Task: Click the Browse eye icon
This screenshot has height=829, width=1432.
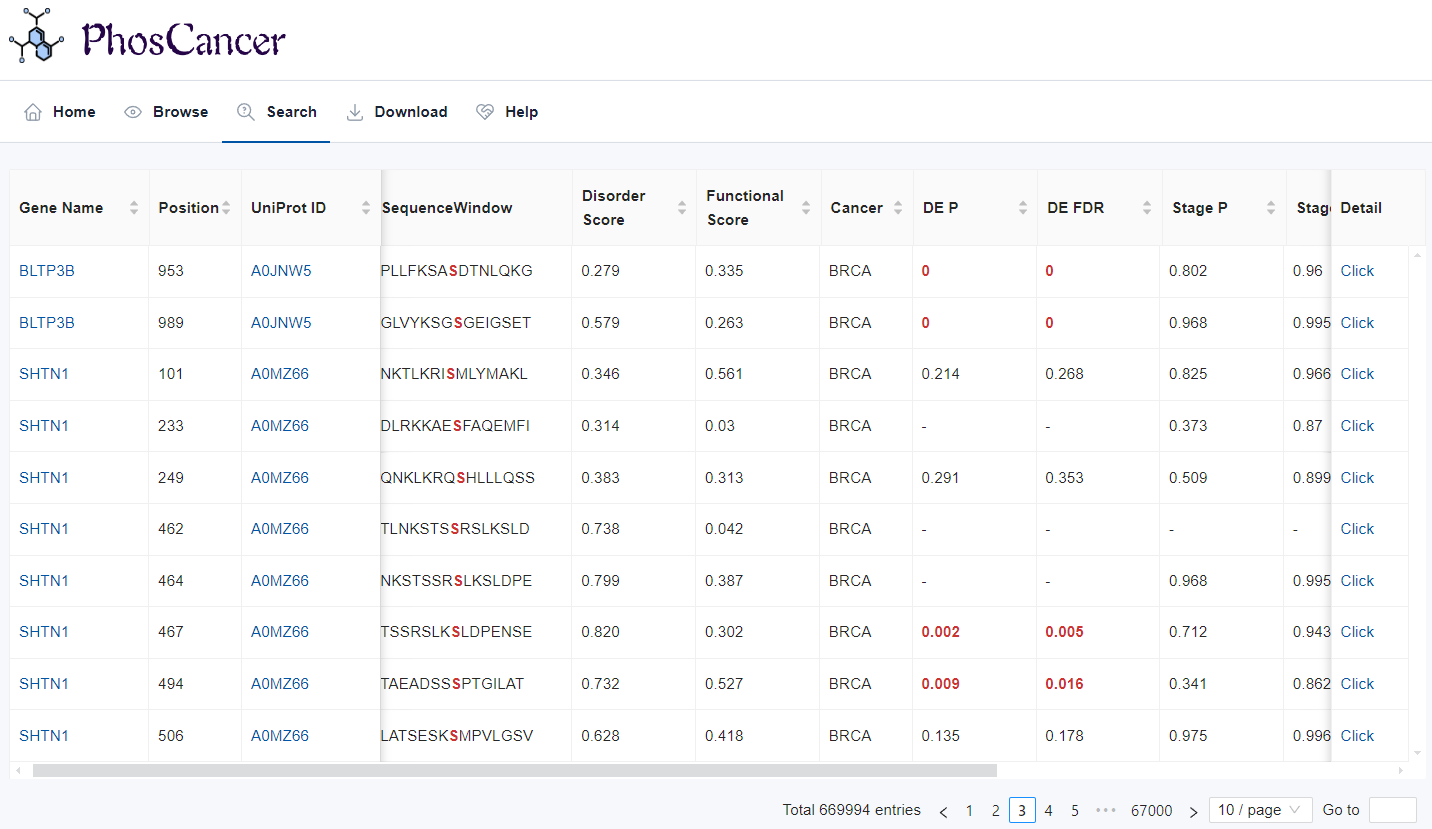Action: (x=133, y=112)
